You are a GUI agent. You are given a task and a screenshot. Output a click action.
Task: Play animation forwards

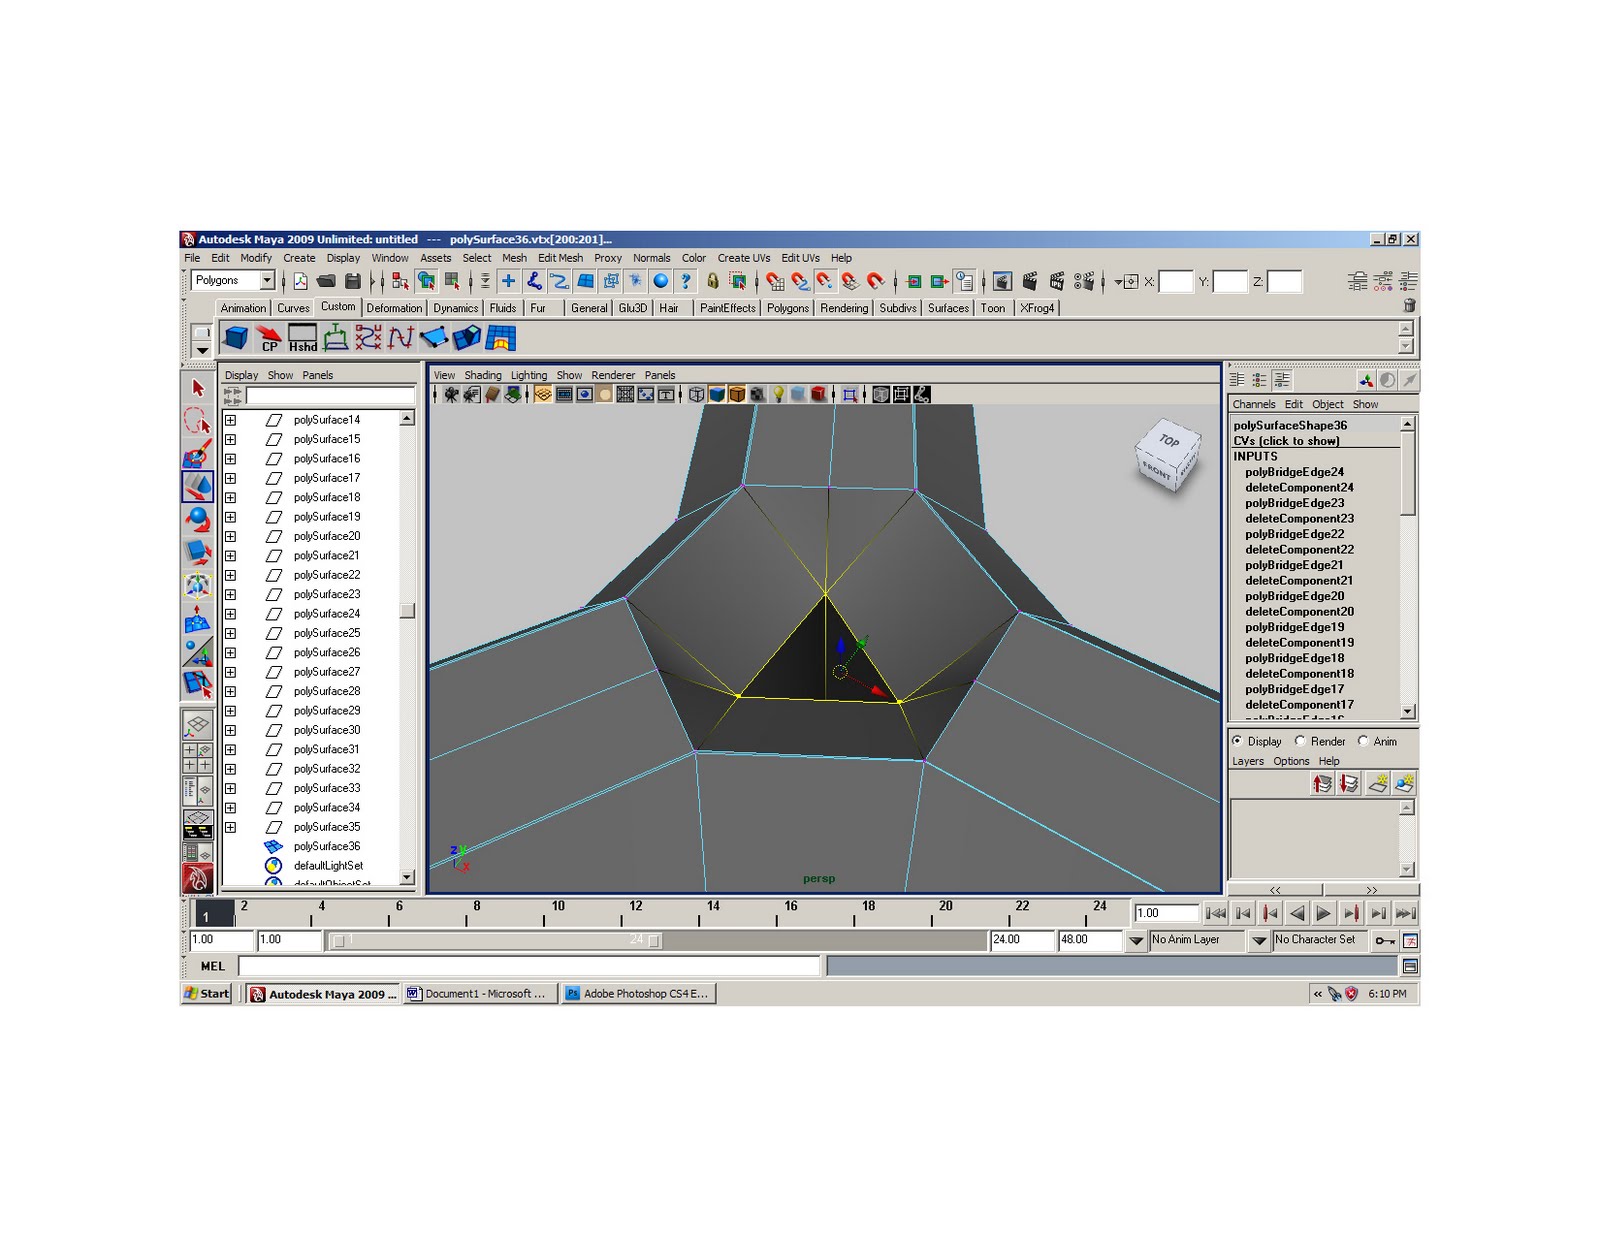tap(1323, 913)
